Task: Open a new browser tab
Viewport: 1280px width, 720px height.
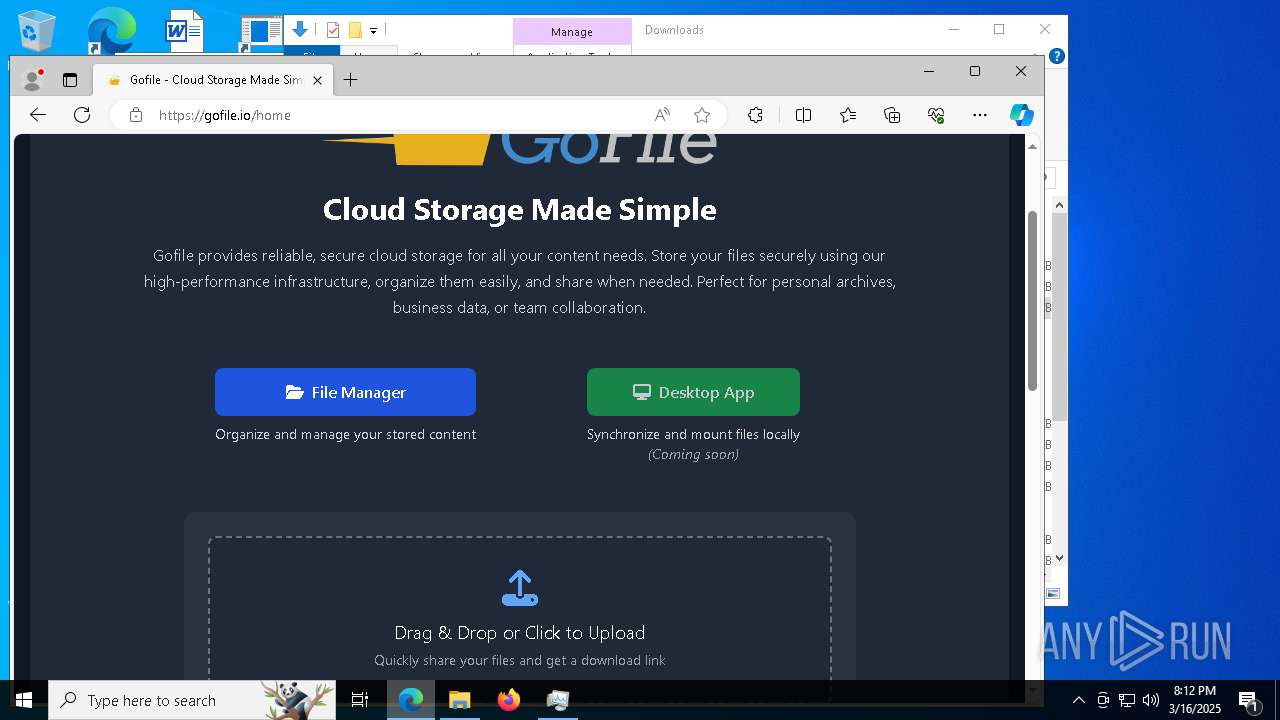Action: click(350, 80)
